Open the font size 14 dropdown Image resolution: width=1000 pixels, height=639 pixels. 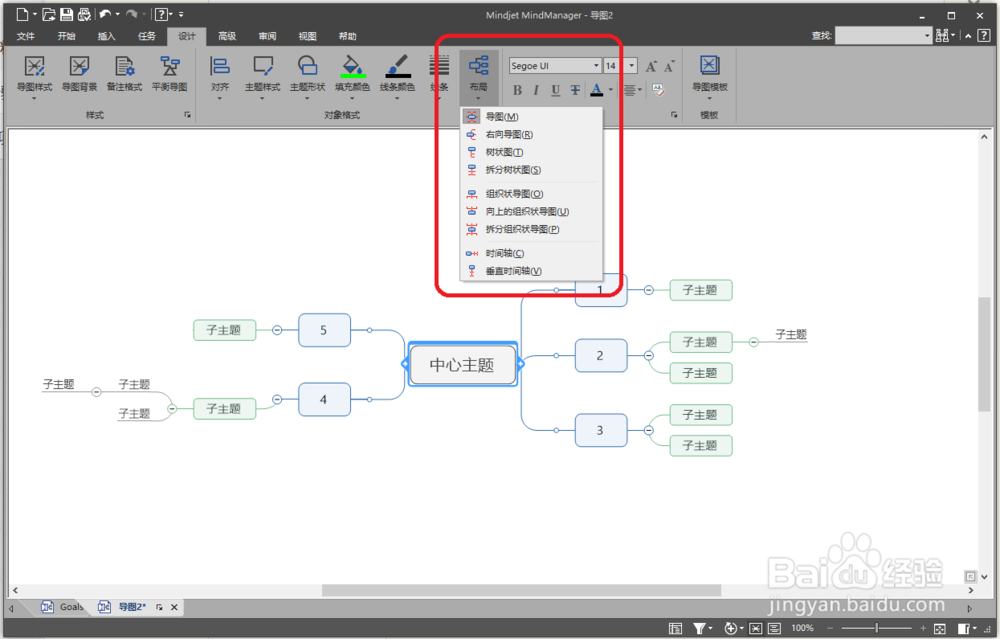631,66
